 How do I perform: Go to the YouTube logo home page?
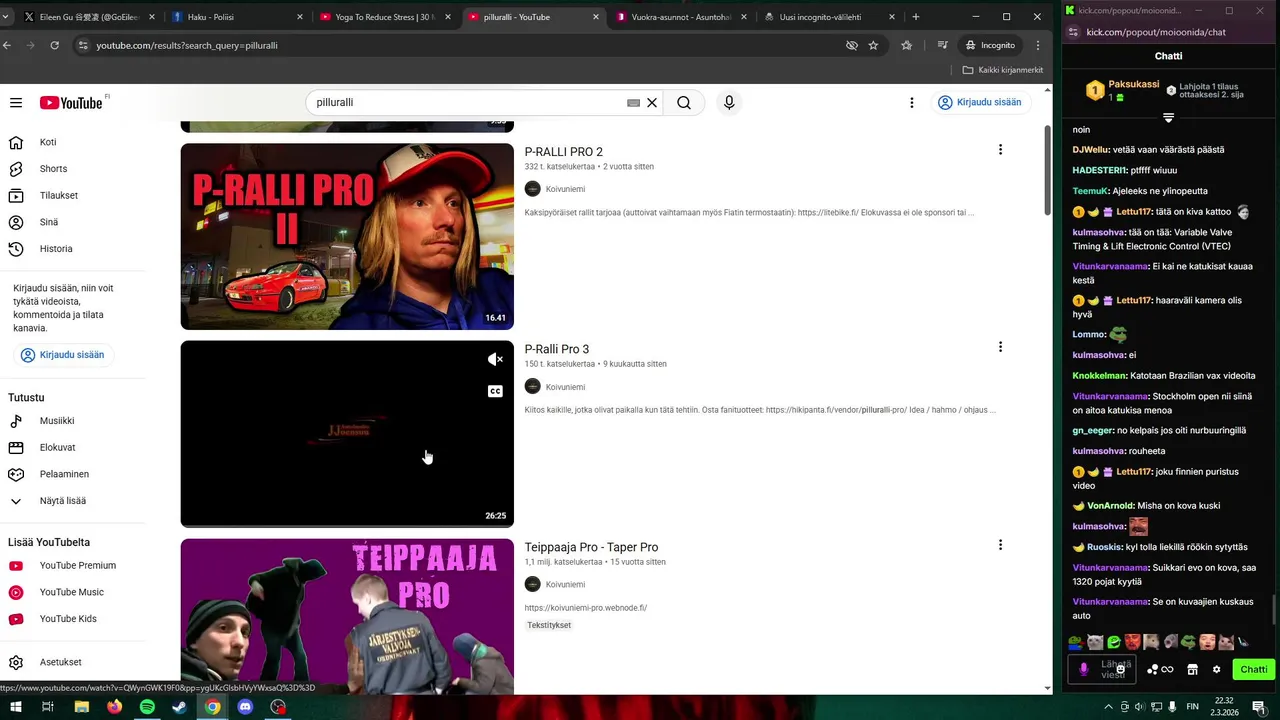[x=71, y=103]
